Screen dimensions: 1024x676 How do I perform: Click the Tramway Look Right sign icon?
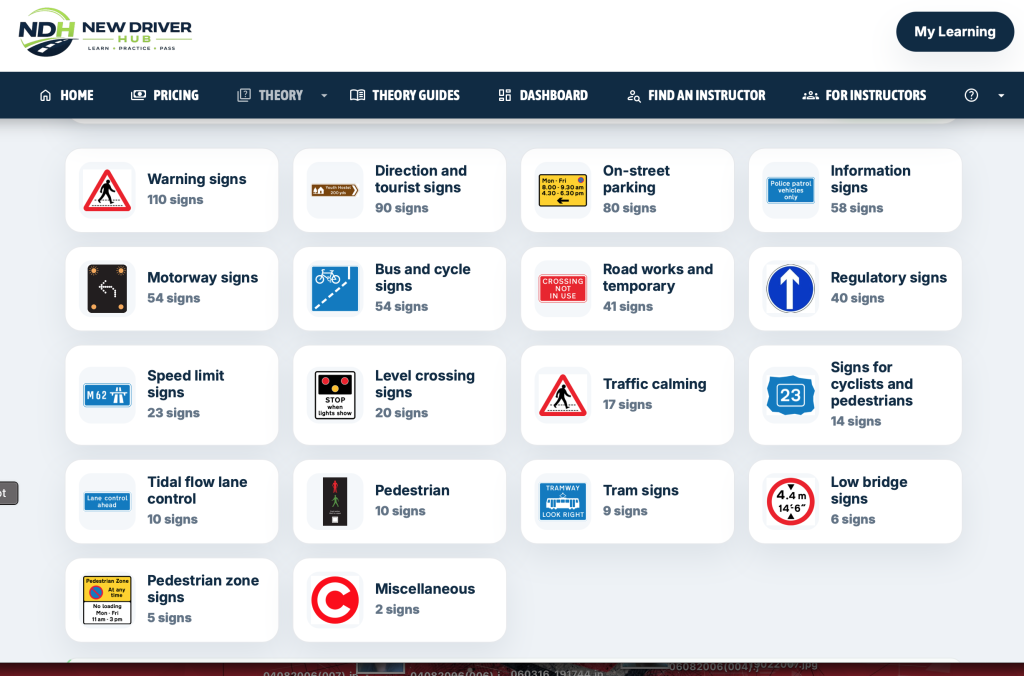click(563, 502)
